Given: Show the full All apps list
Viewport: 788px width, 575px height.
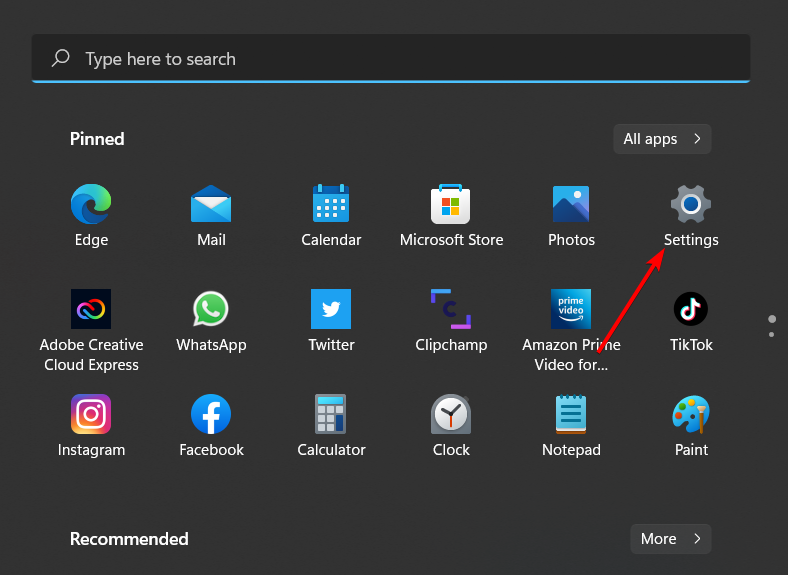Looking at the screenshot, I should pos(662,139).
